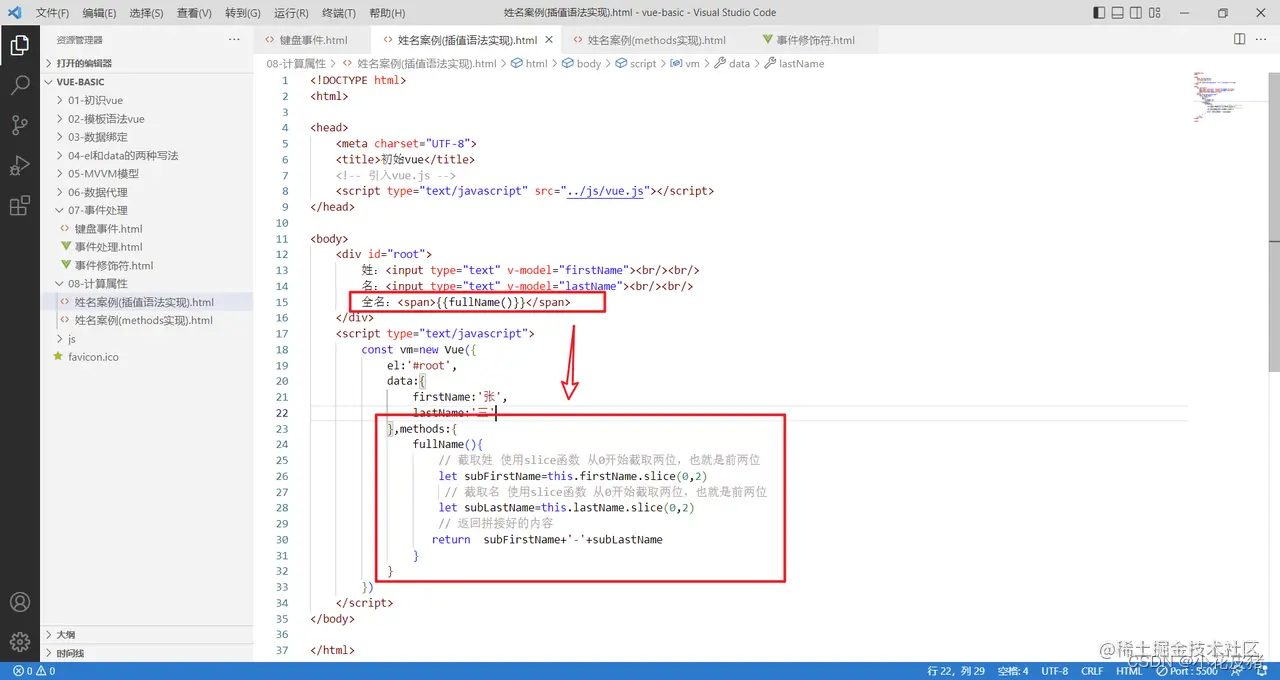The width and height of the screenshot is (1280, 680).
Task: Expand the 02-模板语法vue folder
Action: pyautogui.click(x=147, y=119)
